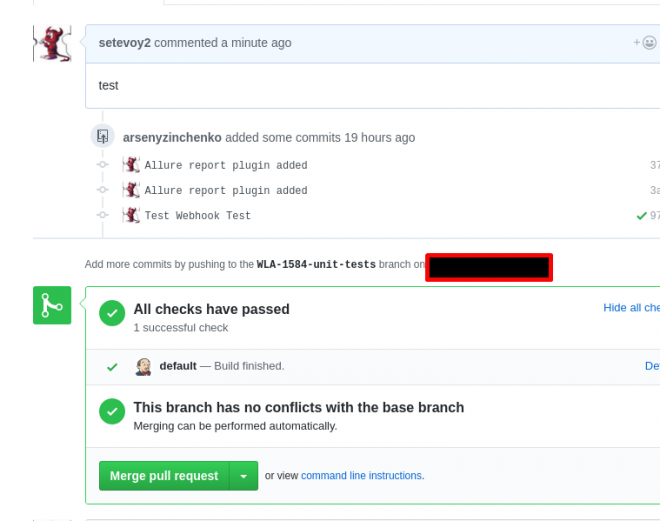Open the first Allure report plugin commit
Image resolution: width=660 pixels, height=521 pixels.
226,165
